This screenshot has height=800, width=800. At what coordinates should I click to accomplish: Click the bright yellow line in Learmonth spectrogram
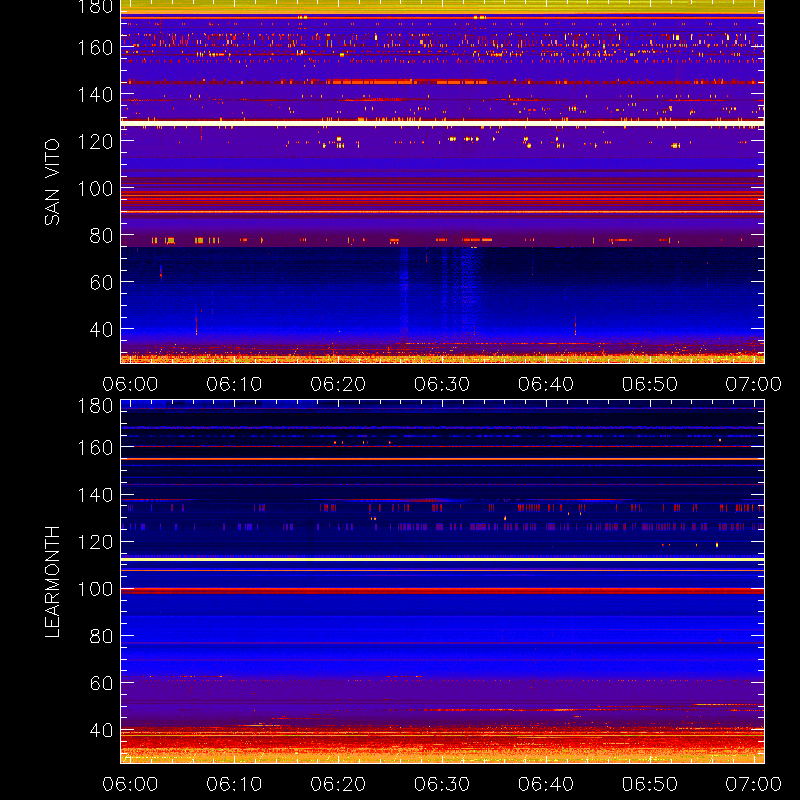point(442,560)
